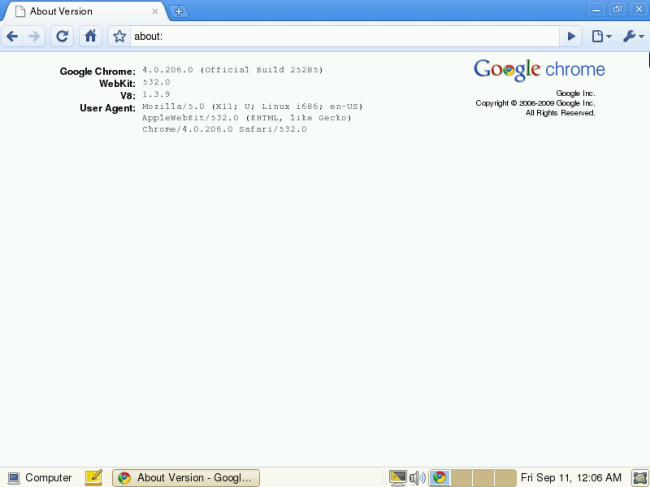The width and height of the screenshot is (650, 487).
Task: Close the Chrome window
Action: (x=639, y=9)
